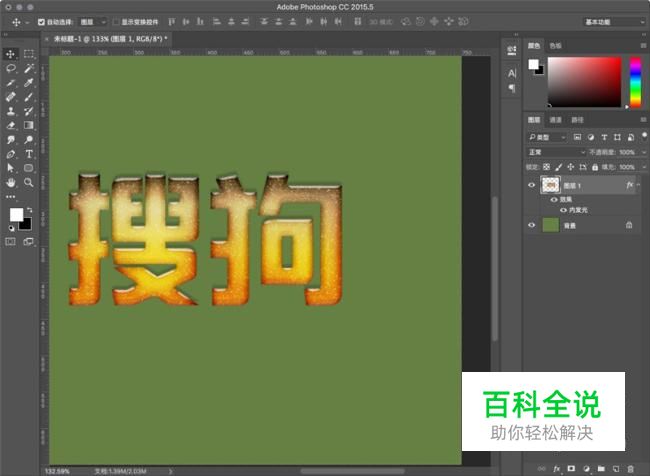
Task: Reset toolbox colors to default black and white
Action: [x=12, y=228]
